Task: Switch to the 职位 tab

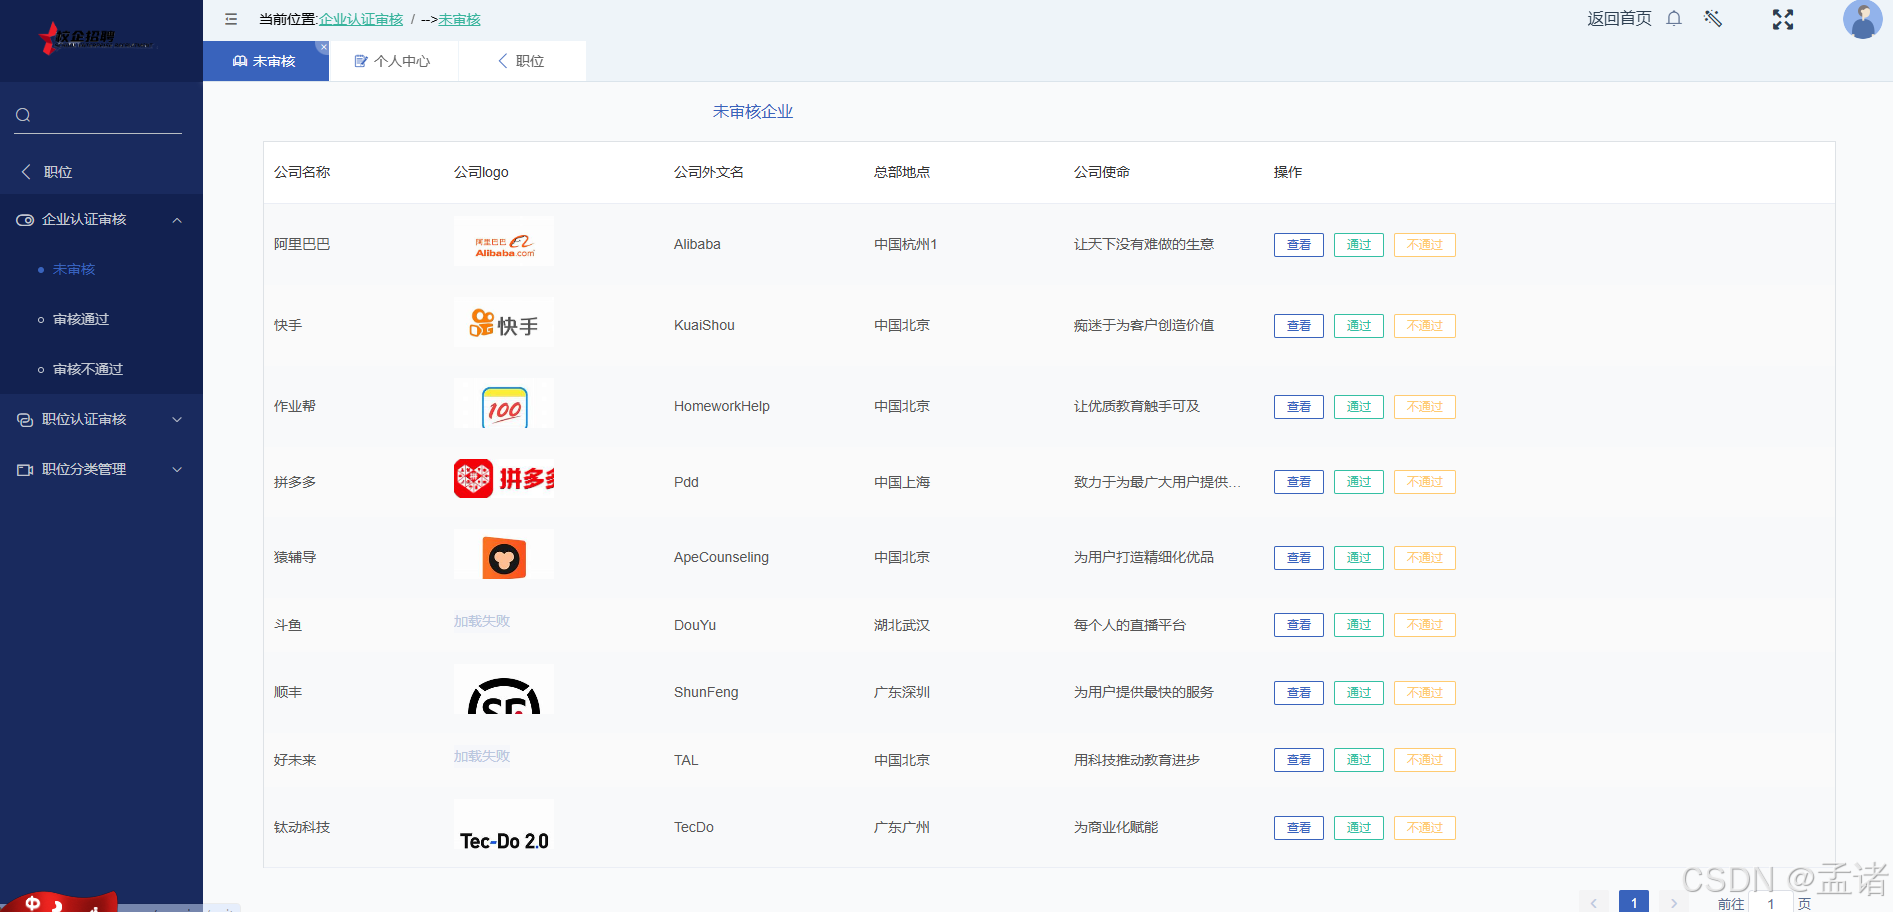Action: (522, 61)
